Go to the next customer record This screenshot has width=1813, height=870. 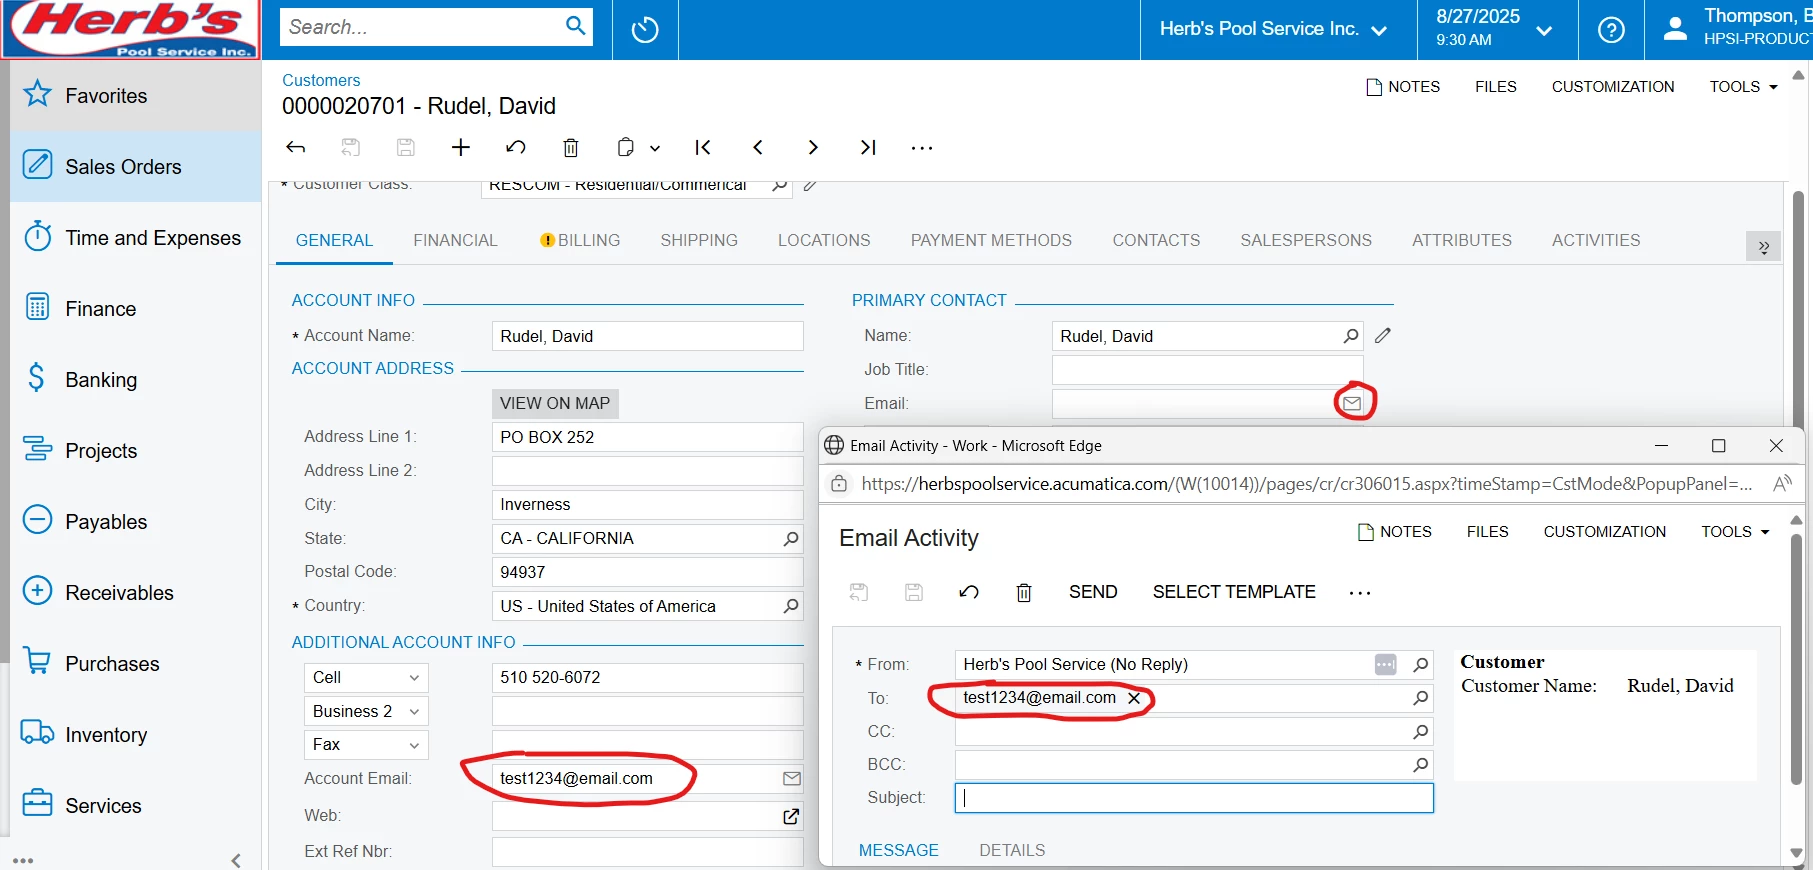coord(813,148)
